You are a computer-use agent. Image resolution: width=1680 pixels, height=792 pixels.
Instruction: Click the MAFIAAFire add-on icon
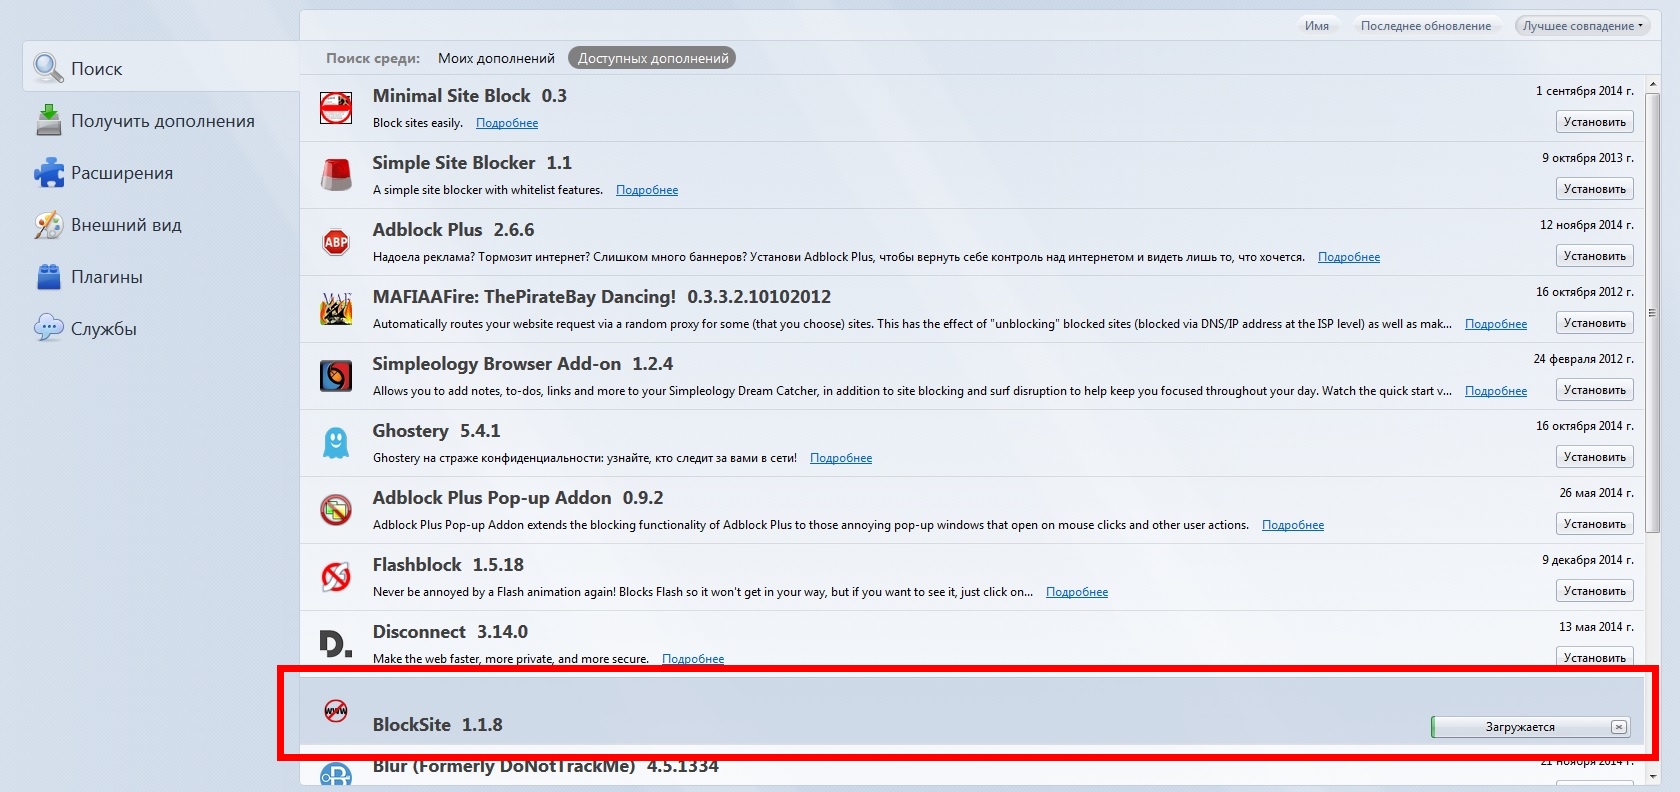[336, 309]
